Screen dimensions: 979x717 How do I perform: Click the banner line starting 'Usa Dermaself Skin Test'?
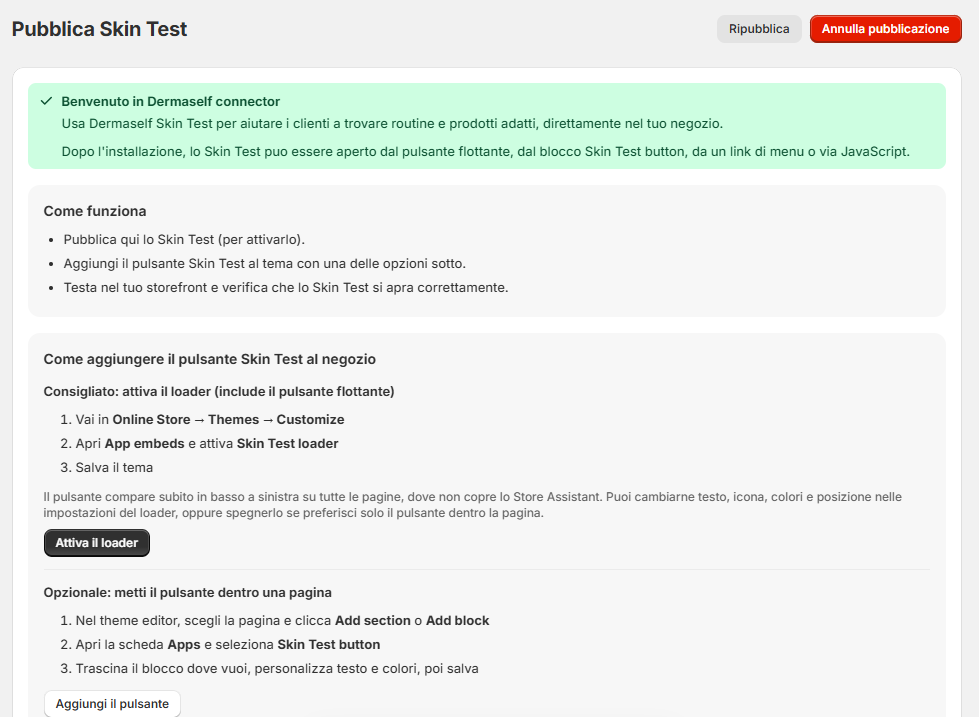pyautogui.click(x=392, y=124)
